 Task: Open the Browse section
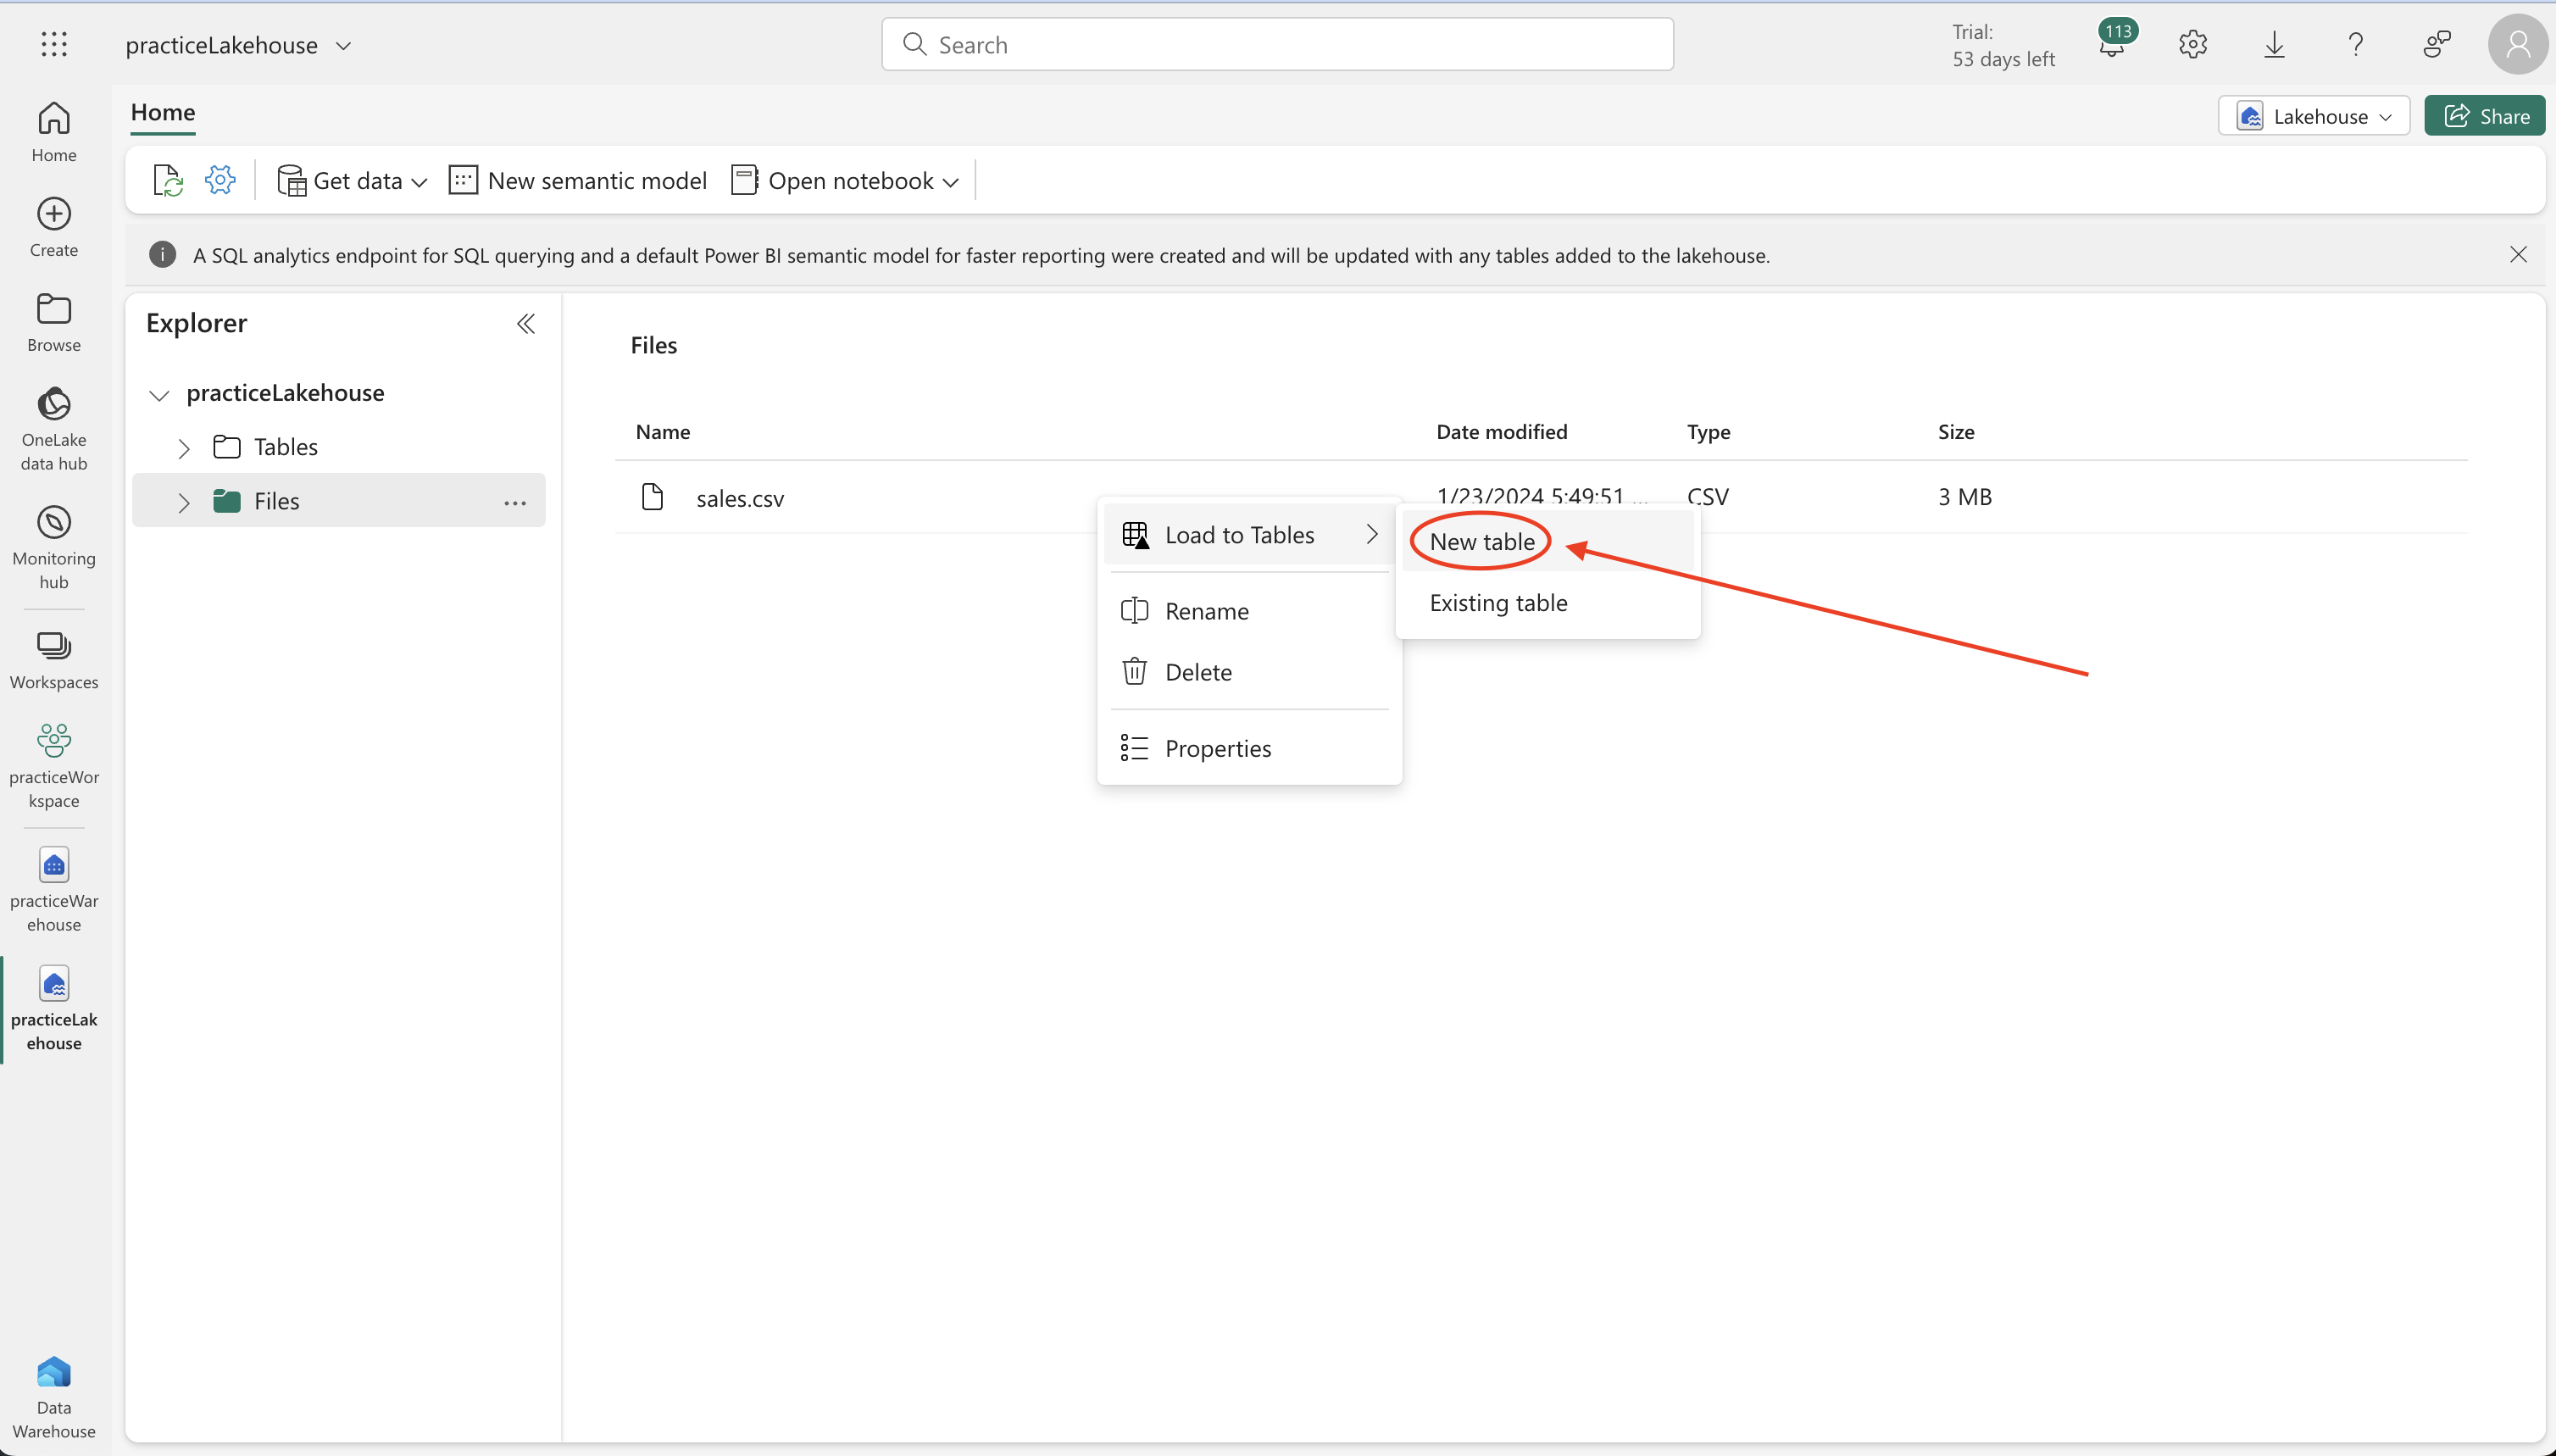(x=54, y=322)
